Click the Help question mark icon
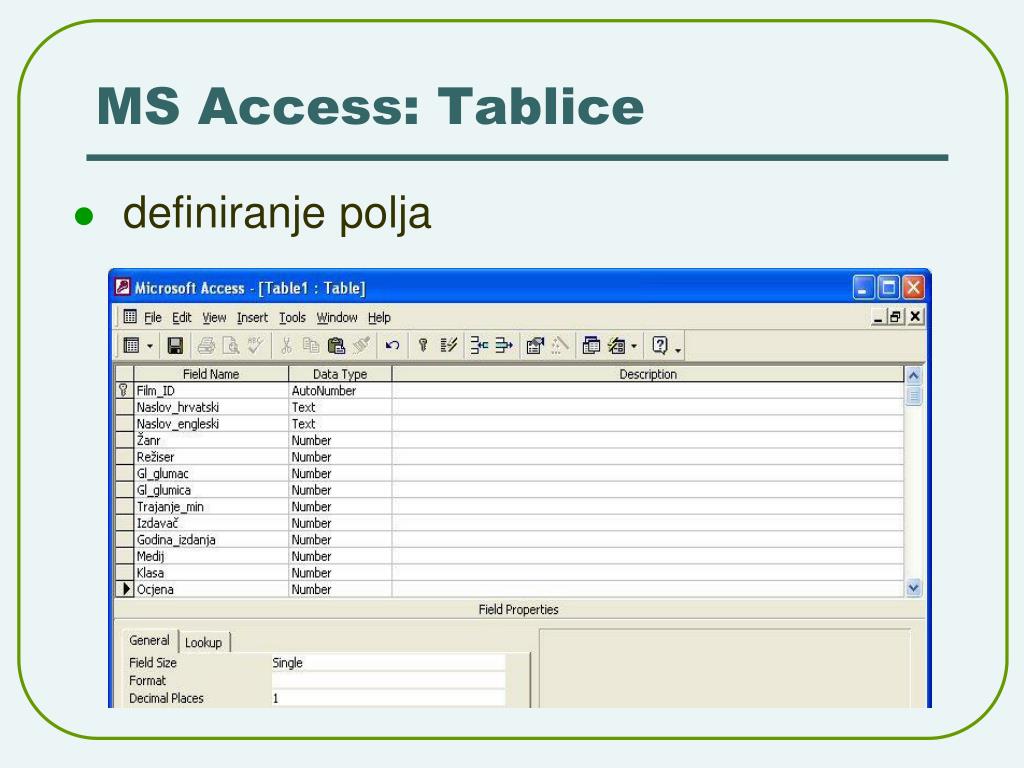 660,345
